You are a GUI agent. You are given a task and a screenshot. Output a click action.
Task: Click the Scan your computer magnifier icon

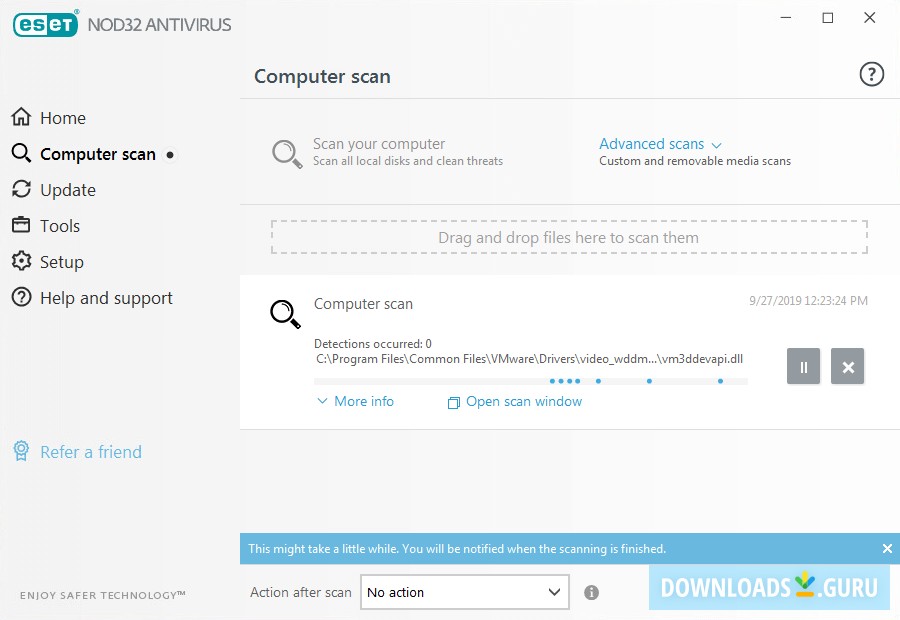click(286, 154)
